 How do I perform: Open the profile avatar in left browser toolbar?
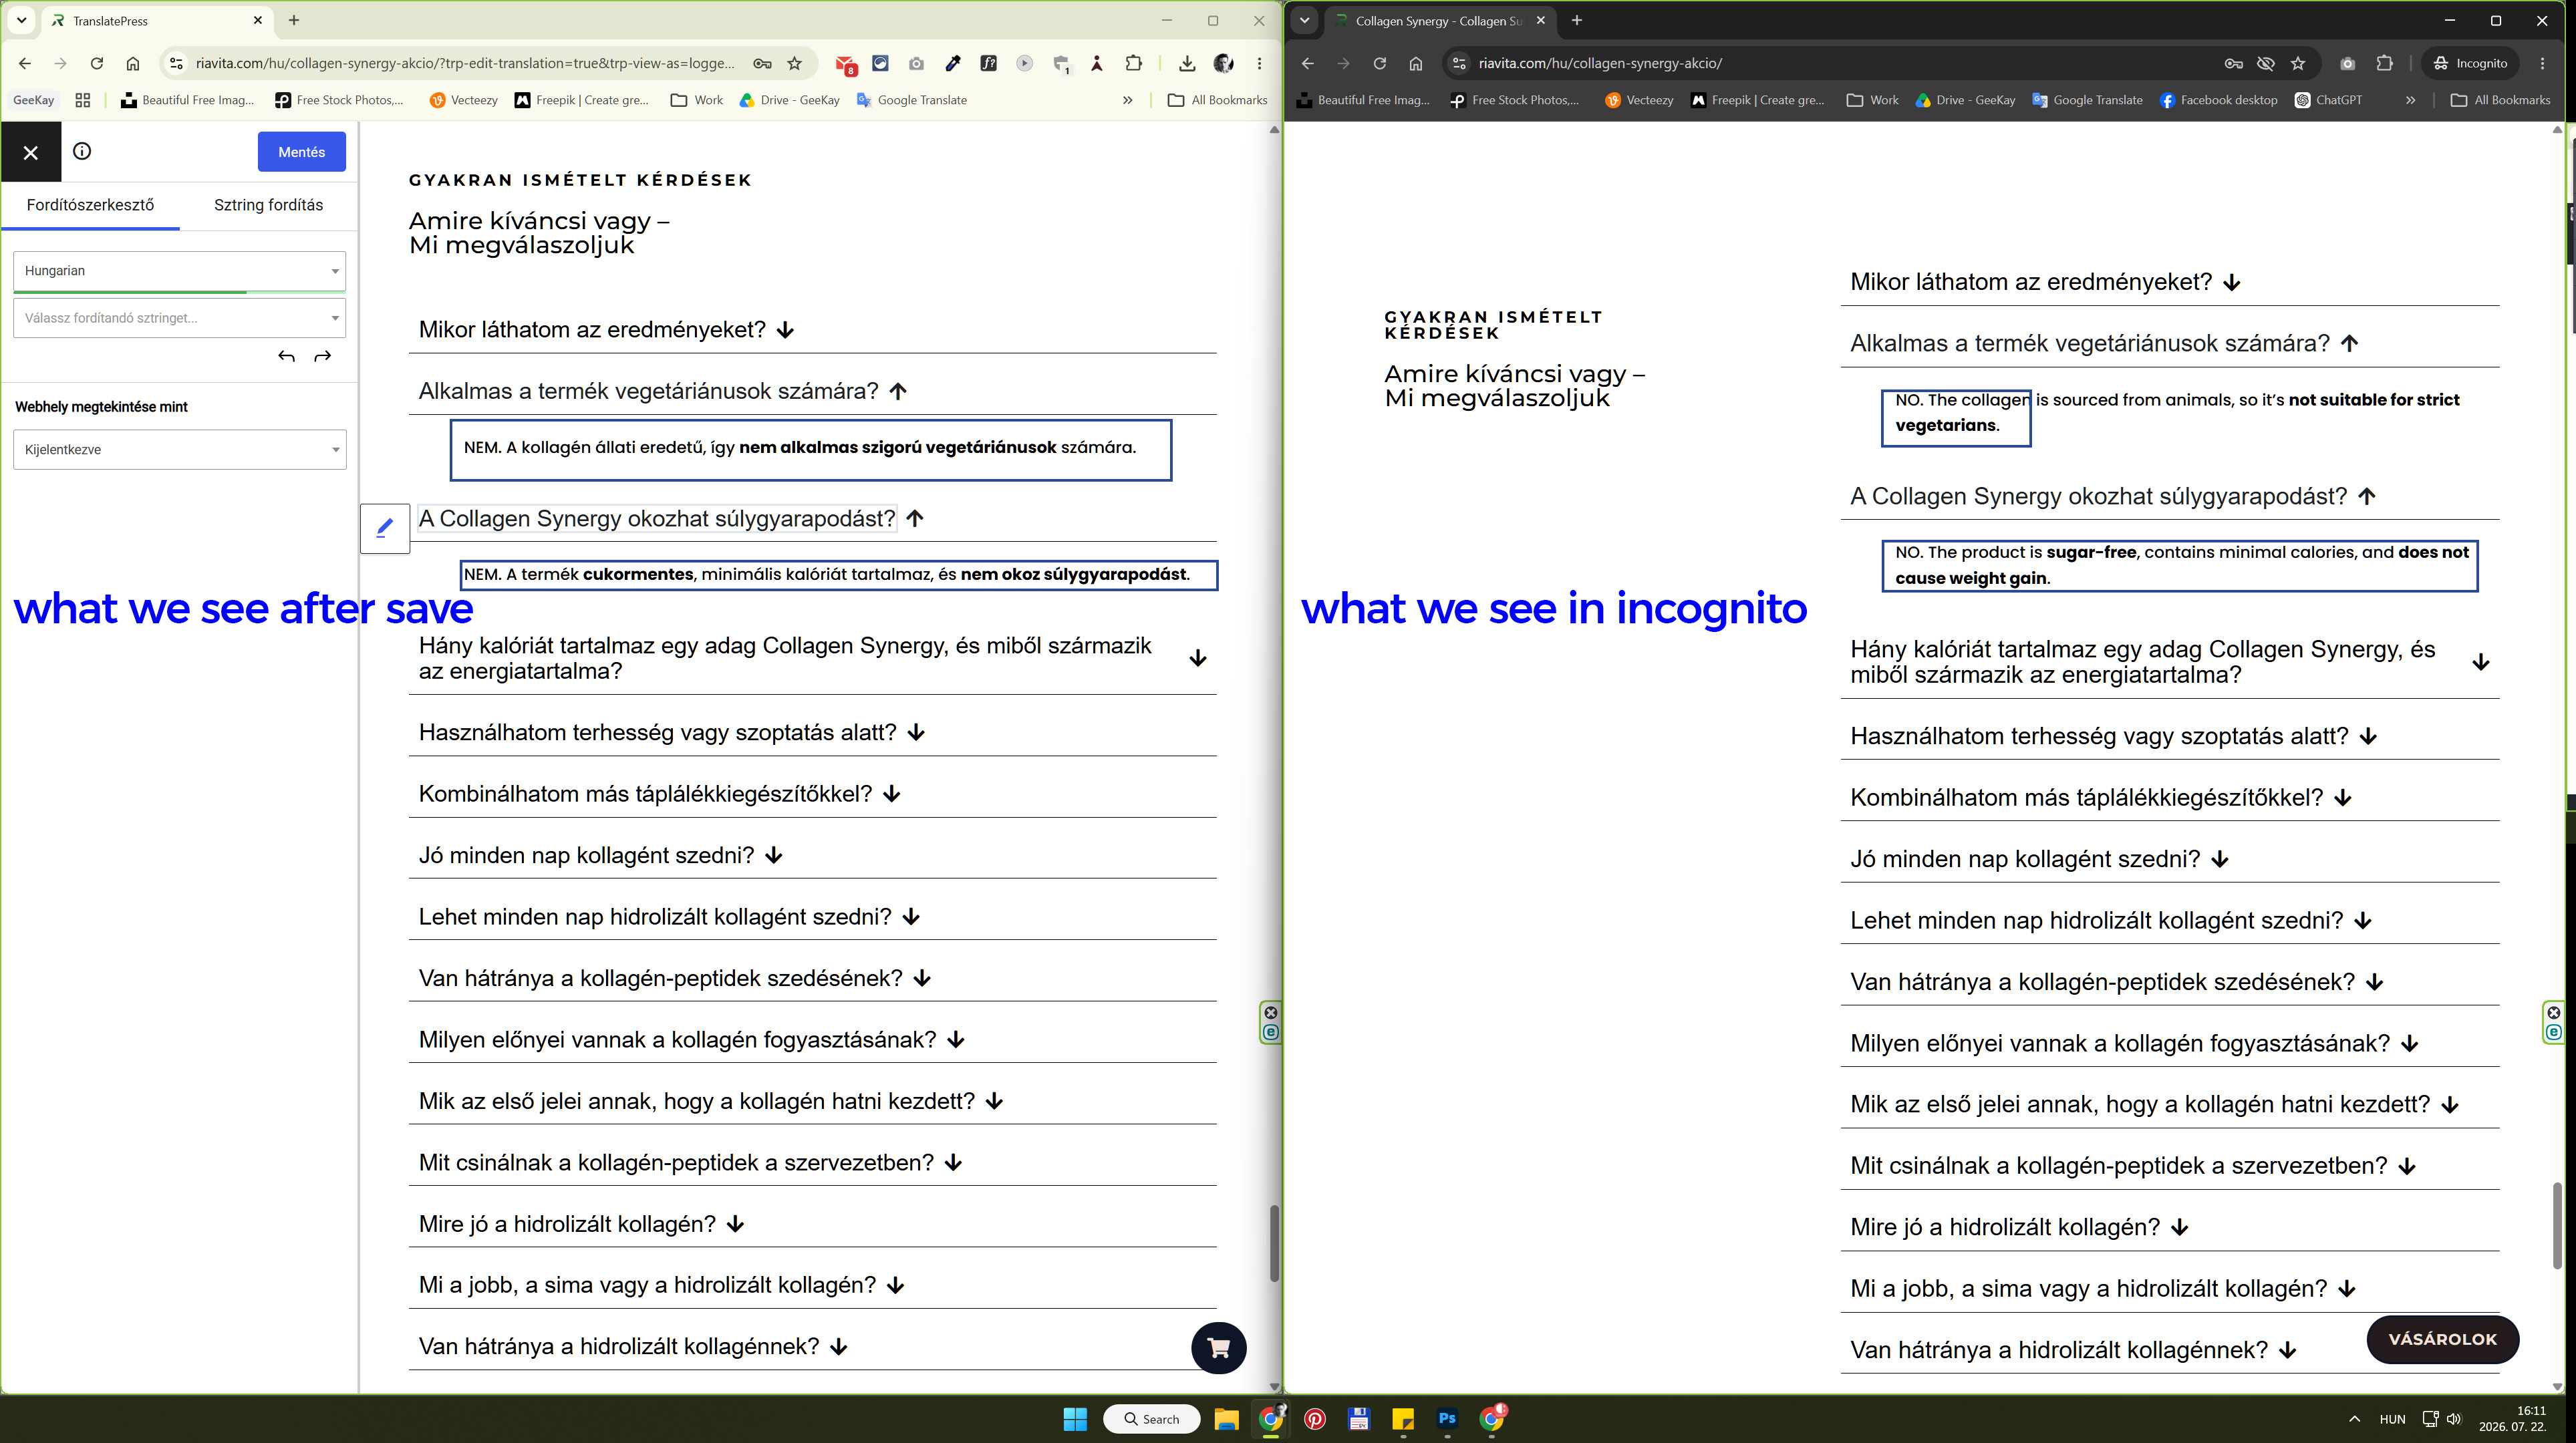click(x=1222, y=63)
